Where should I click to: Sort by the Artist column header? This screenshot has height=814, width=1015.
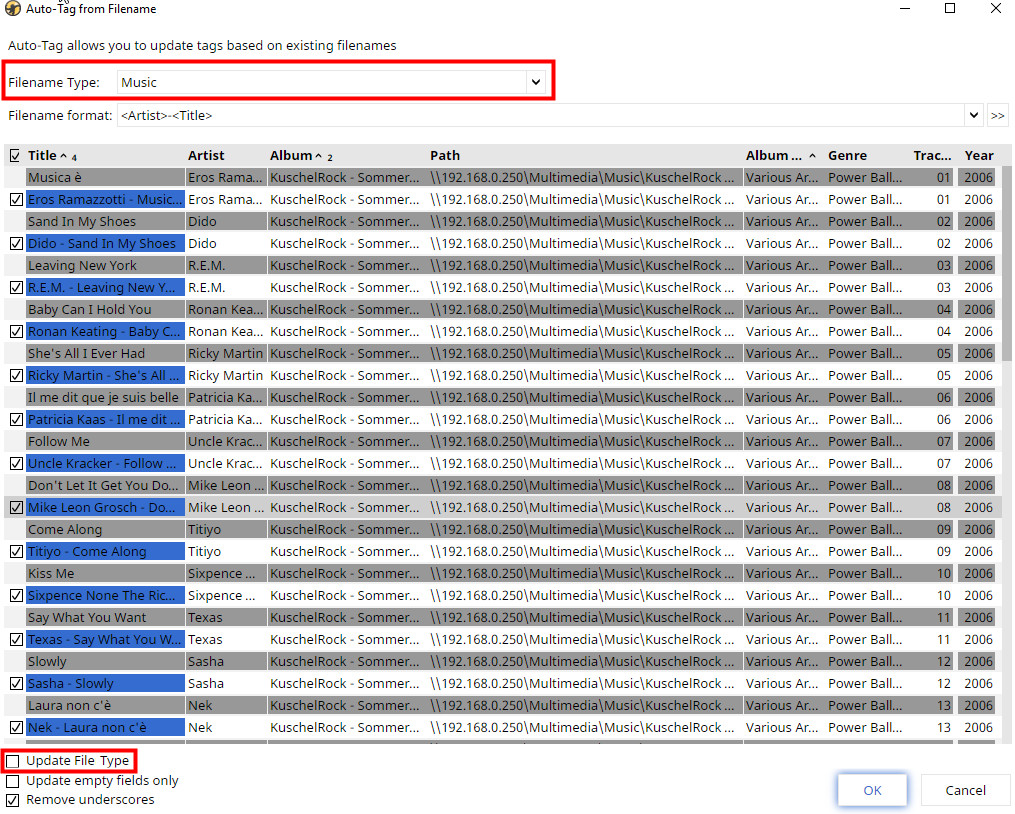[206, 155]
